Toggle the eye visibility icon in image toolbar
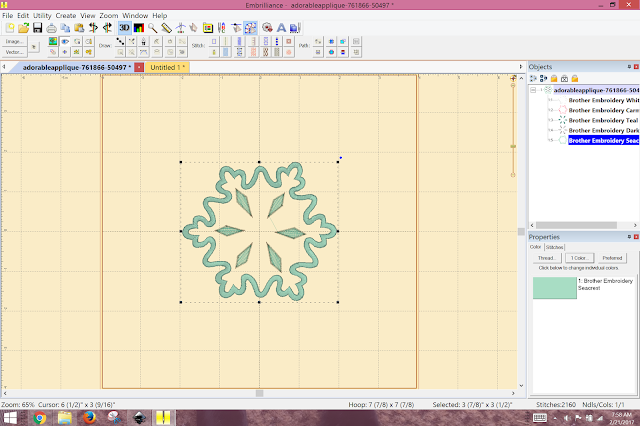 (65, 41)
